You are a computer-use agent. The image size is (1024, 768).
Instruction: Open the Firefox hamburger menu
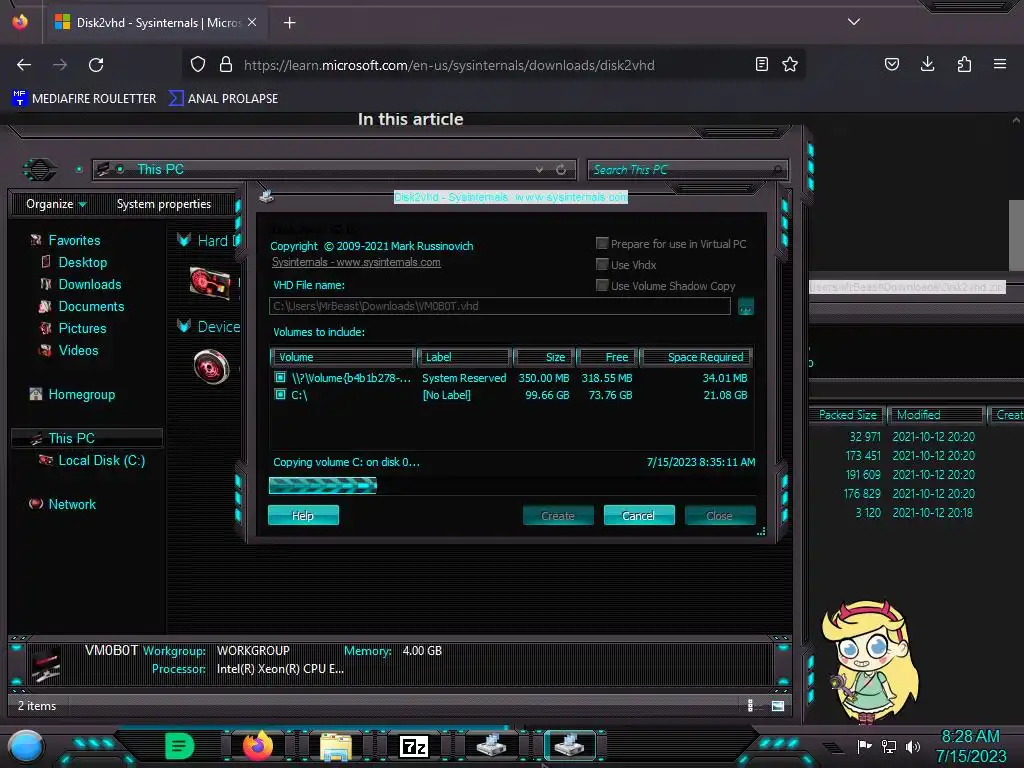[x=1000, y=65]
